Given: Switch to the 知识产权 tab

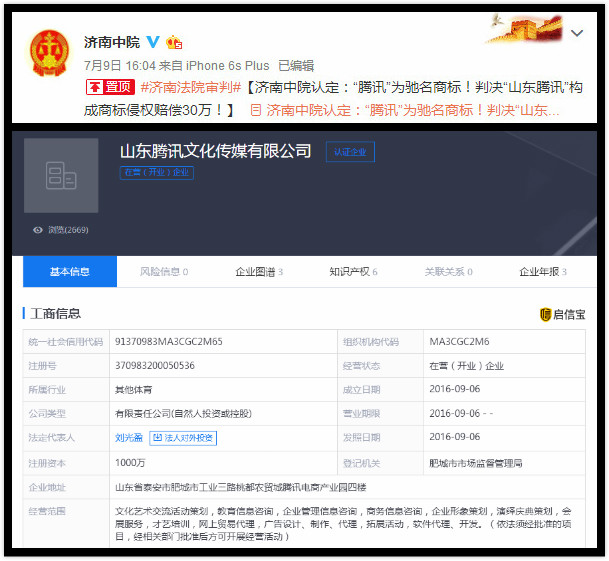Looking at the screenshot, I should point(353,272).
